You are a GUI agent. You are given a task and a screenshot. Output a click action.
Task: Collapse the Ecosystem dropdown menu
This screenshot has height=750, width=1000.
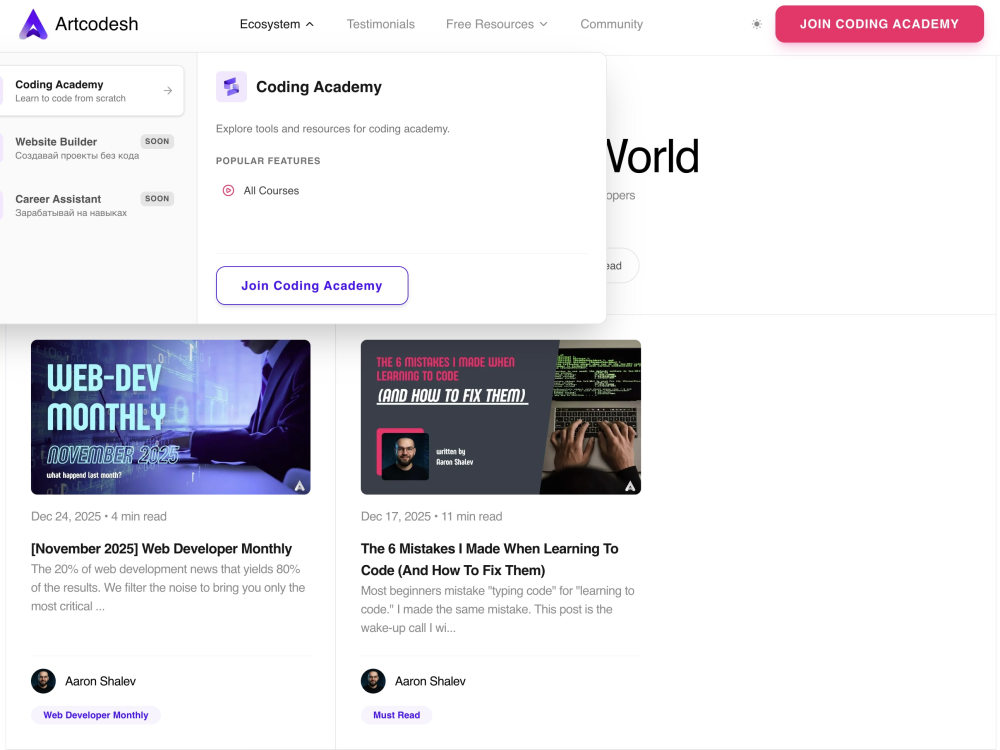277,24
